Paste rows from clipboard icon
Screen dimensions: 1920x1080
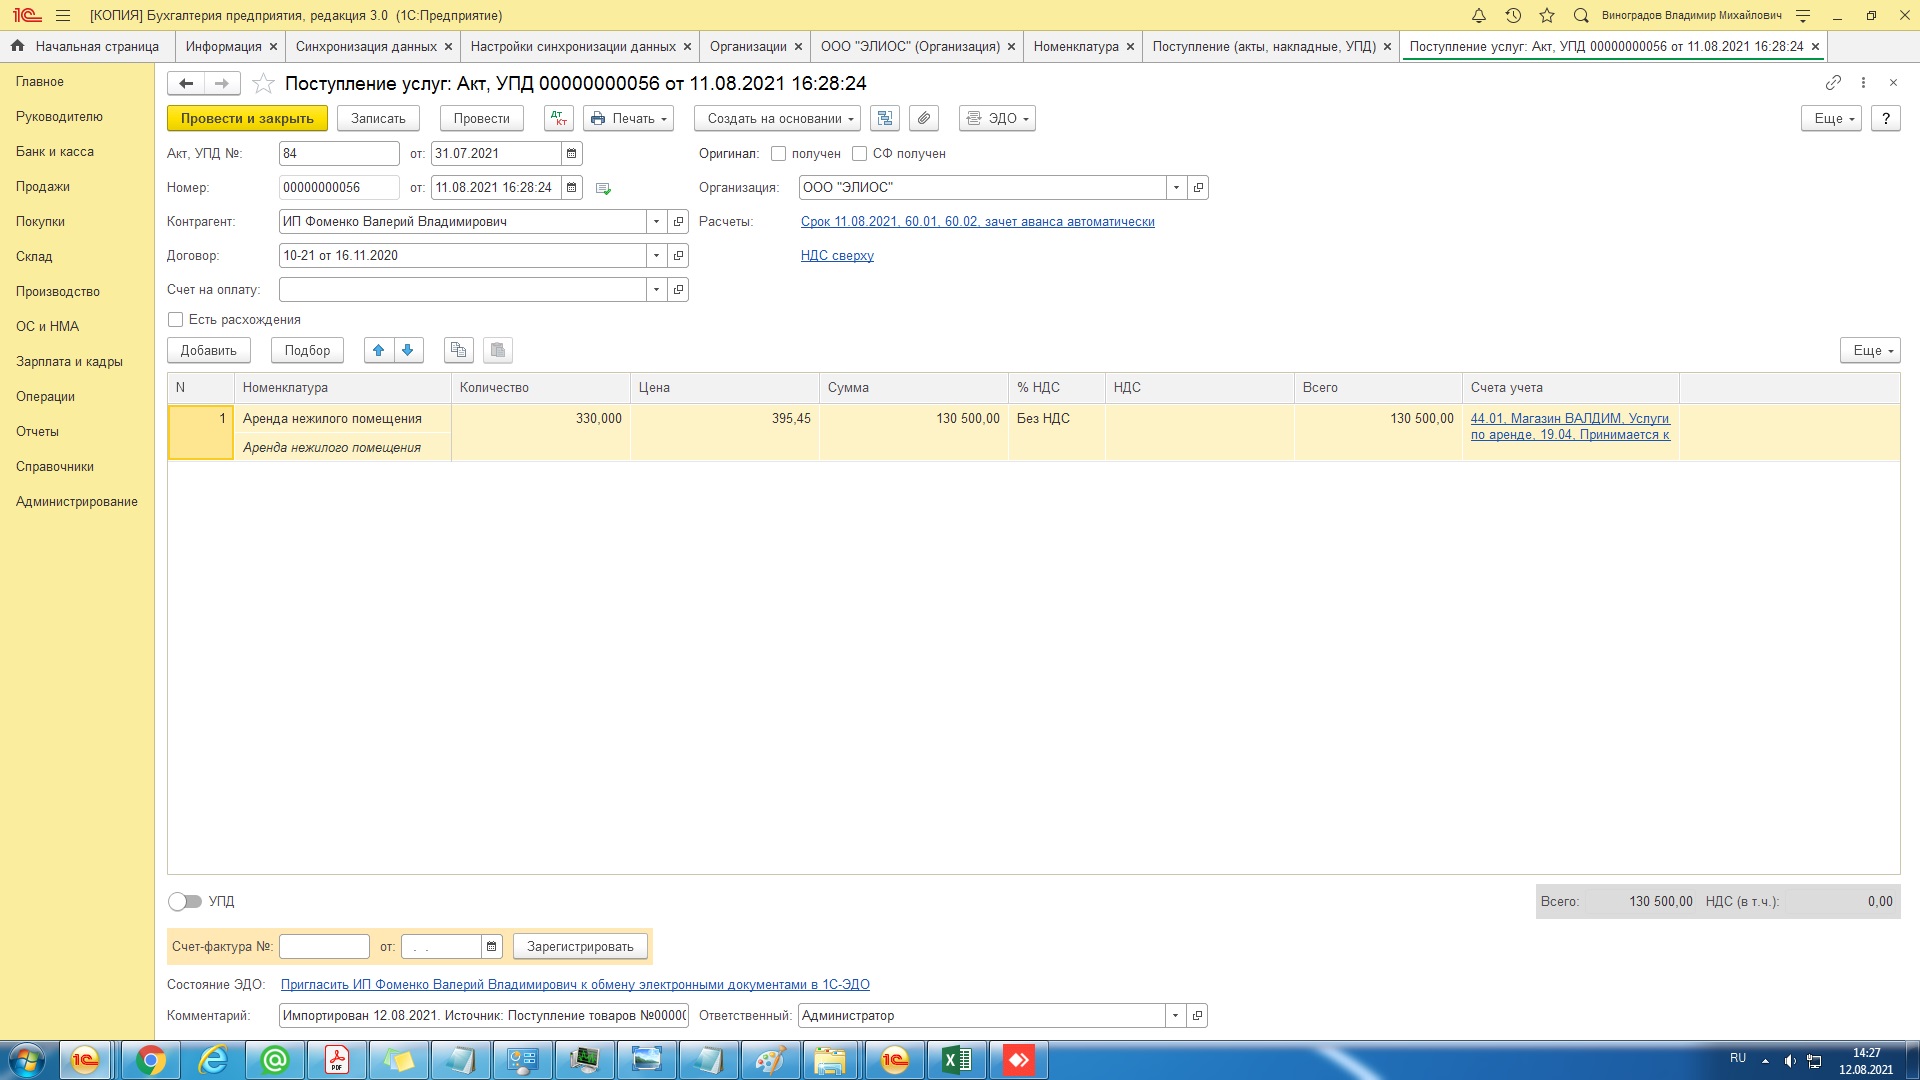coord(498,351)
